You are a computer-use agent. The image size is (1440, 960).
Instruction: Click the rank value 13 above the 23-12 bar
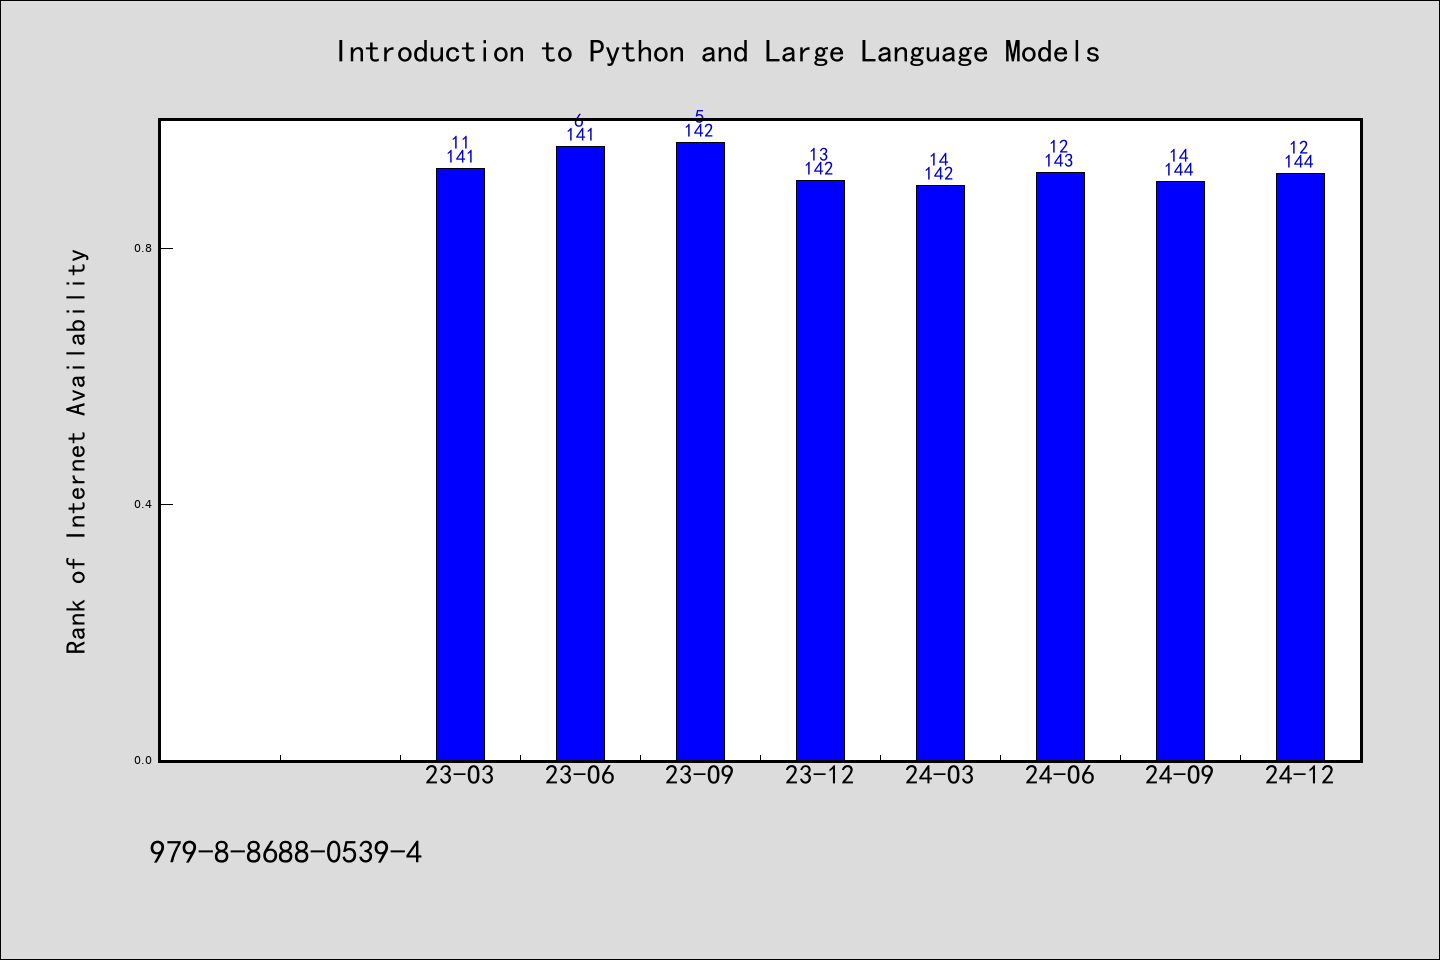click(819, 155)
